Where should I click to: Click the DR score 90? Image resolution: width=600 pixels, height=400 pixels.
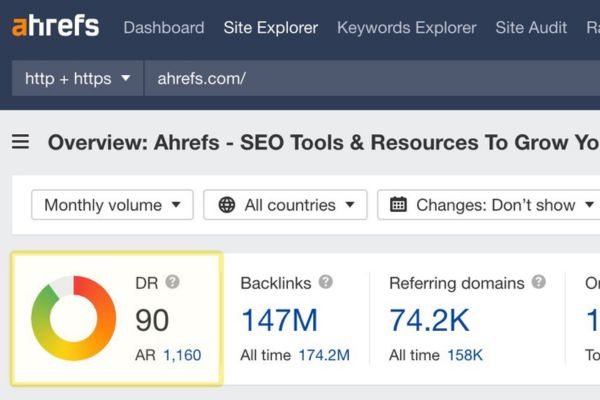[x=152, y=320]
